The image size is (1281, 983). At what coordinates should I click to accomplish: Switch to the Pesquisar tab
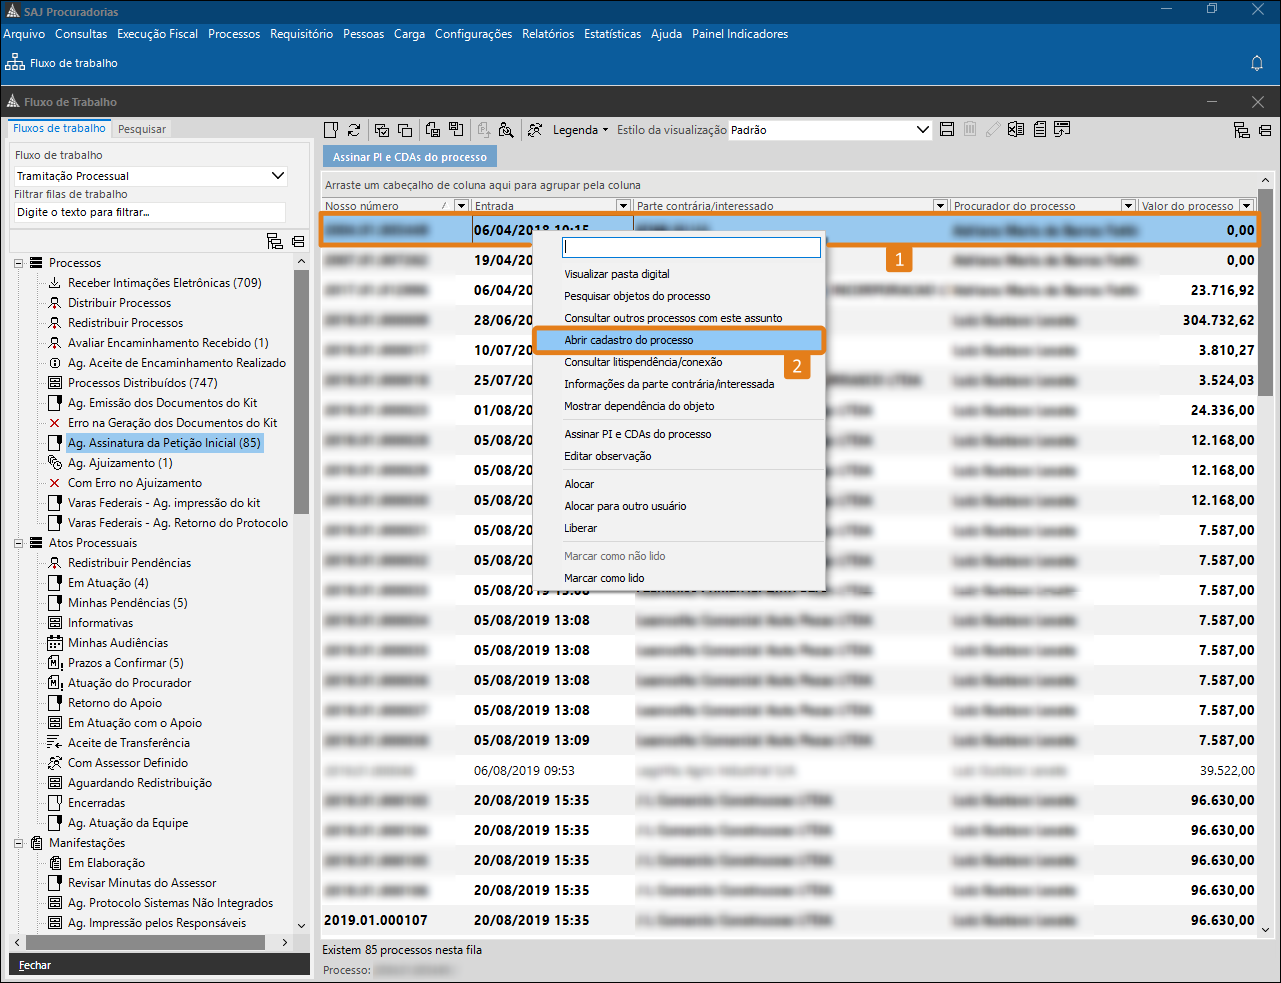pyautogui.click(x=142, y=129)
